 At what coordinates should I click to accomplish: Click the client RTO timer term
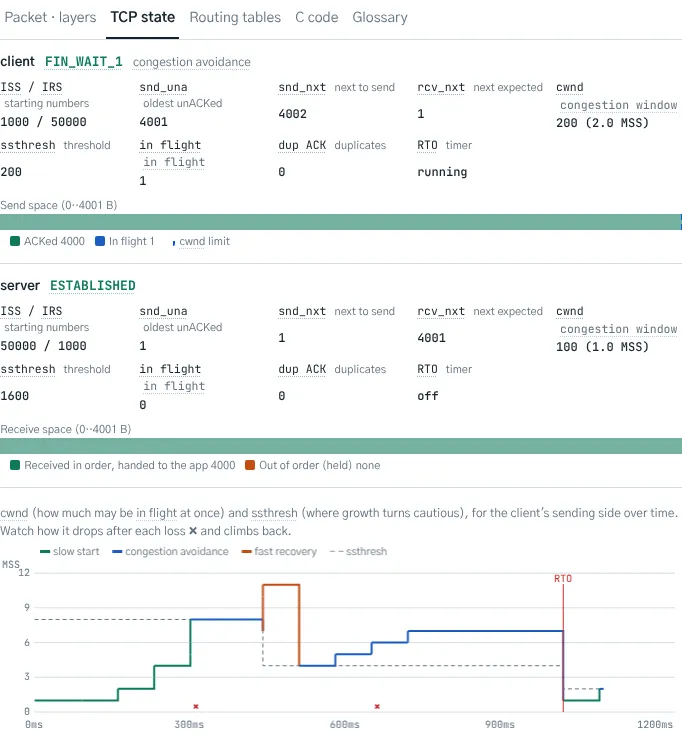coord(427,145)
